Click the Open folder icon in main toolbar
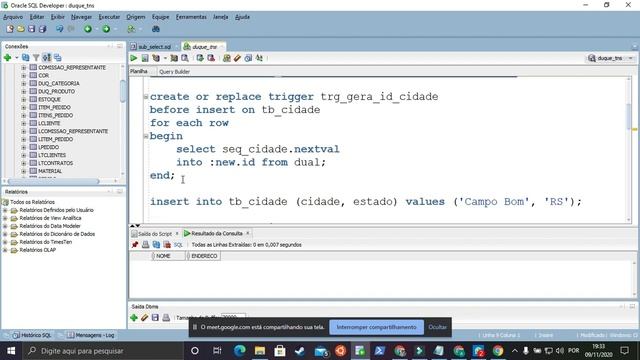 click(x=20, y=29)
